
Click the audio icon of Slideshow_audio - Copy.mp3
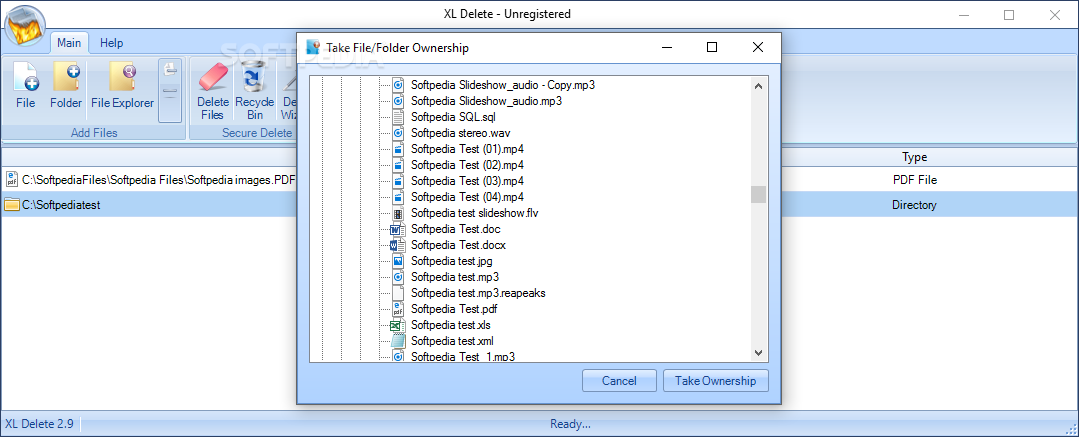pyautogui.click(x=397, y=85)
